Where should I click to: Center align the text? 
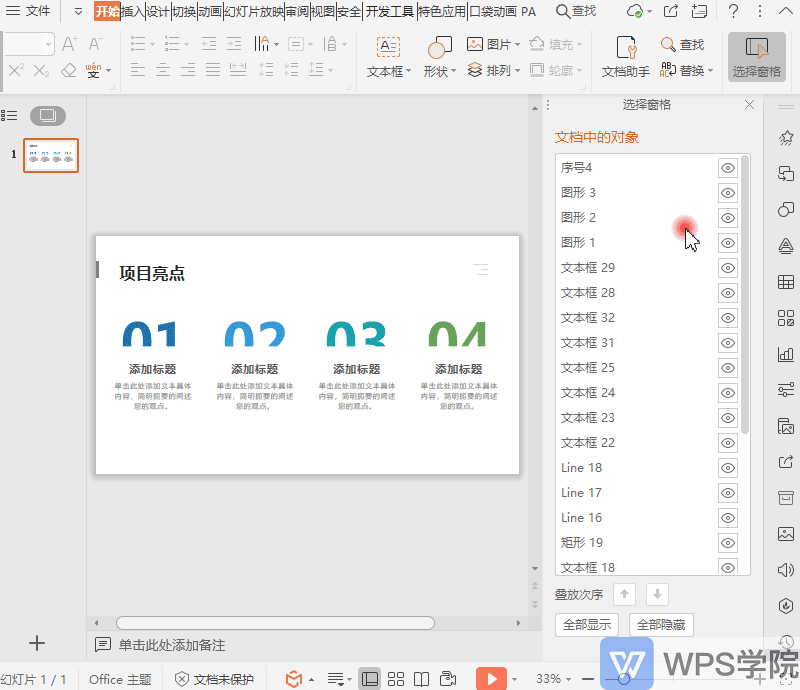pyautogui.click(x=163, y=69)
